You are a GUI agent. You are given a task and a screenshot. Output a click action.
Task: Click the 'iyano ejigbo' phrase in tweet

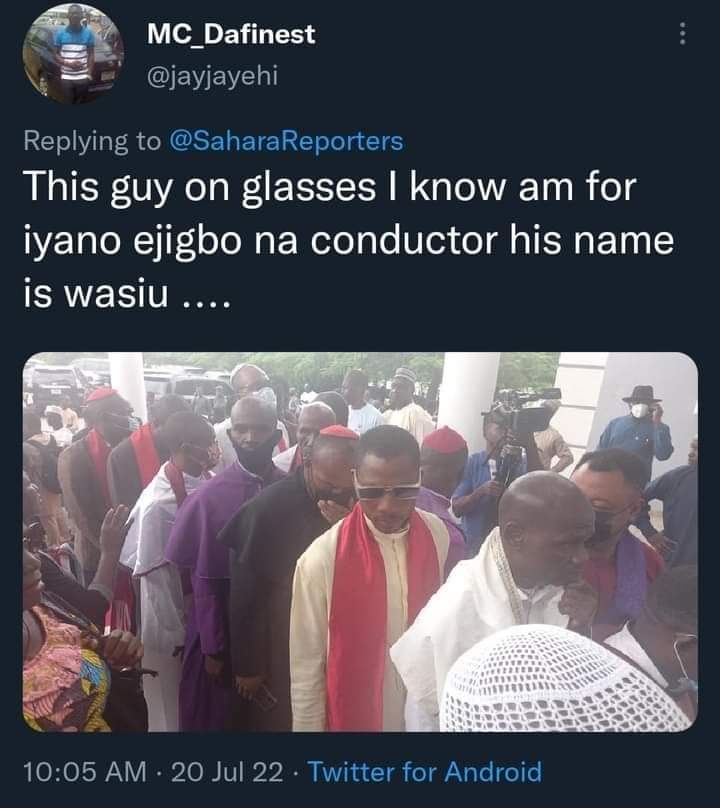pos(132,242)
